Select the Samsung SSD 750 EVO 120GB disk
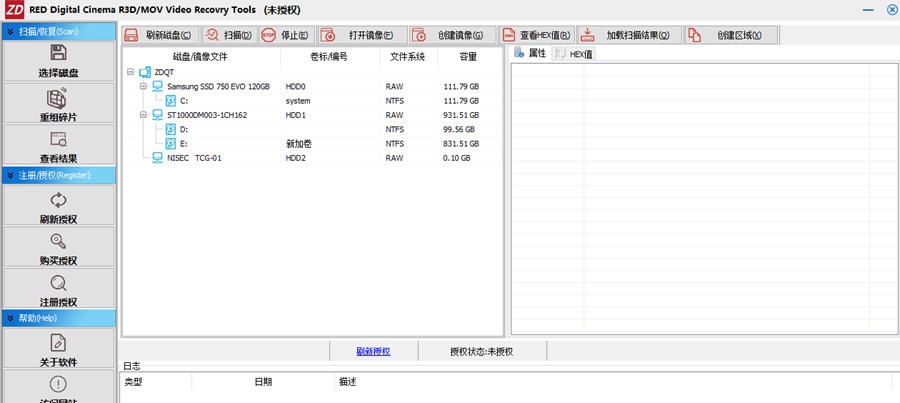 click(x=218, y=87)
